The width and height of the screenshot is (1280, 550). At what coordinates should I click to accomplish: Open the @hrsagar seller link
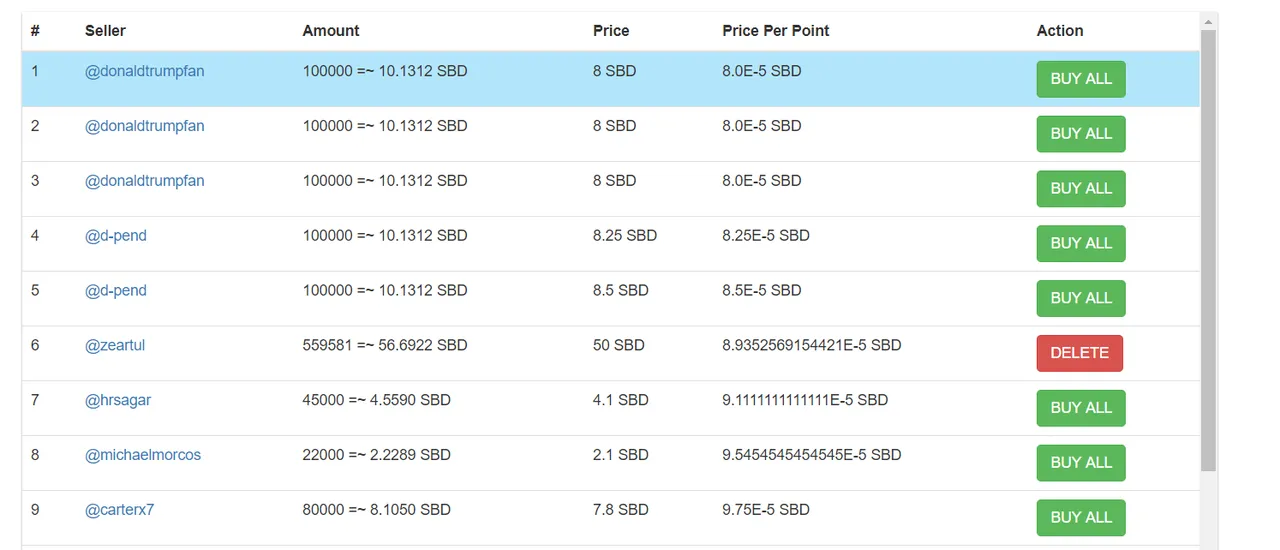pyautogui.click(x=118, y=400)
